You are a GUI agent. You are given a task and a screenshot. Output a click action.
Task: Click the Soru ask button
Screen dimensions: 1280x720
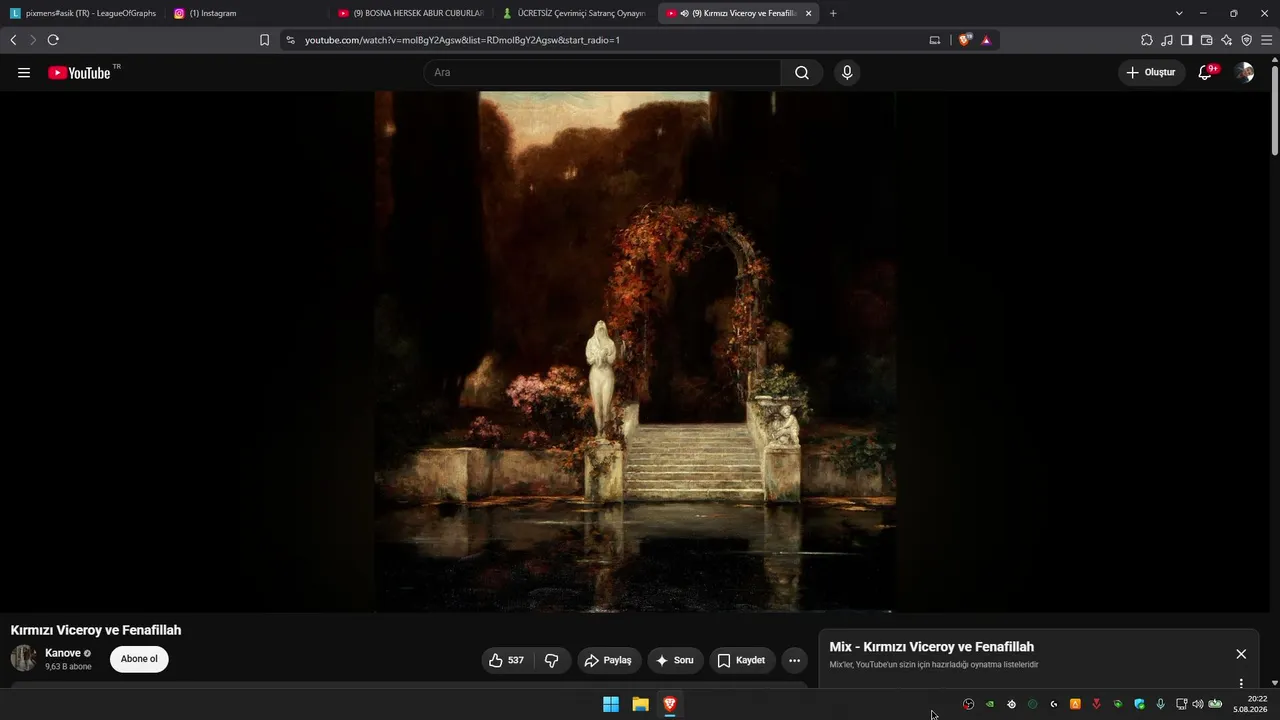coord(676,660)
